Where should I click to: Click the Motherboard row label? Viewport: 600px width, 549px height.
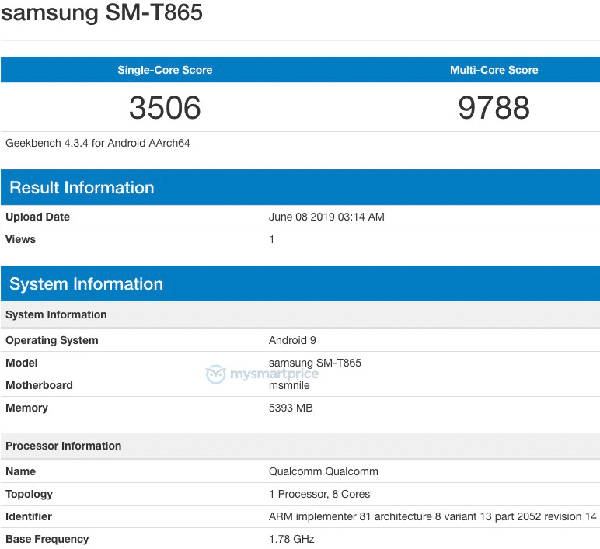point(39,385)
